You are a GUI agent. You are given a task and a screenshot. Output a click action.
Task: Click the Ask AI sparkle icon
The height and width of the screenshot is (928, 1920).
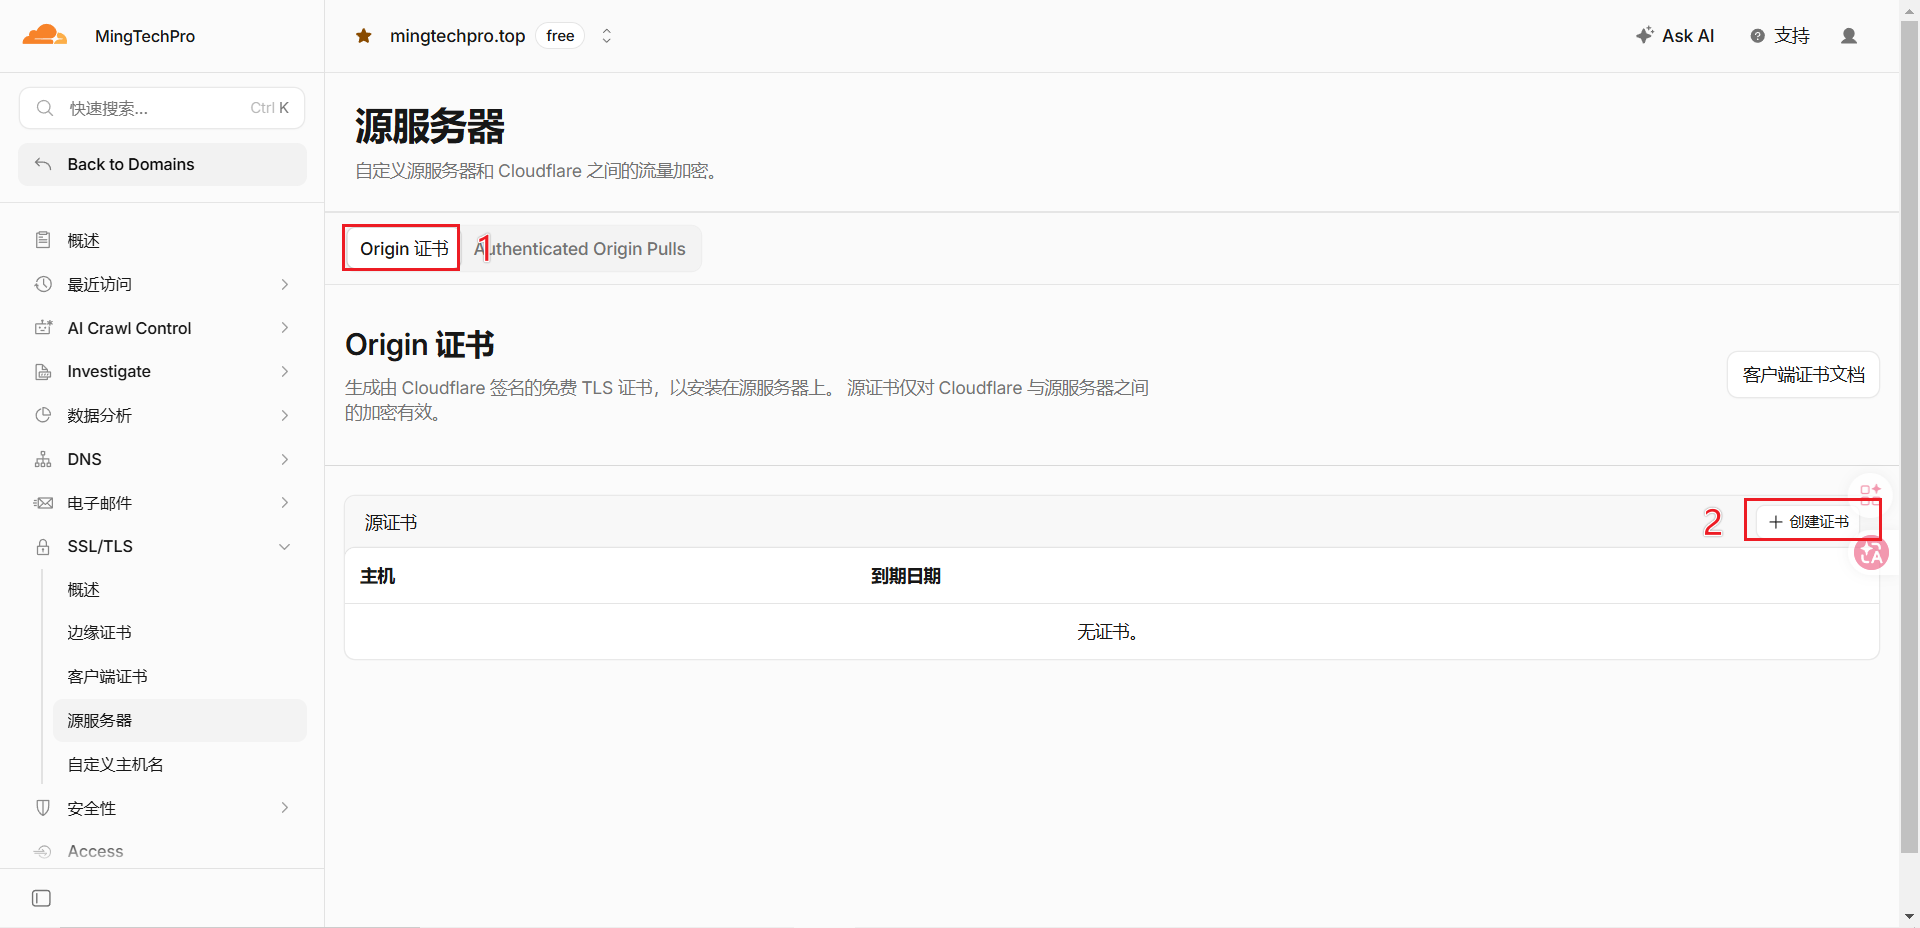pos(1645,36)
